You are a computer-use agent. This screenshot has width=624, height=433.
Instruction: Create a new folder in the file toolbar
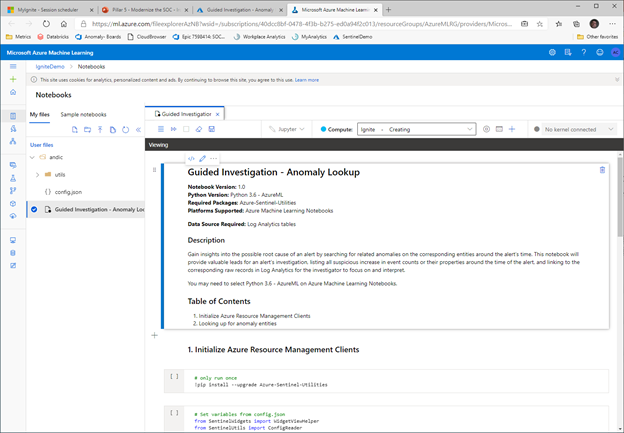point(87,130)
